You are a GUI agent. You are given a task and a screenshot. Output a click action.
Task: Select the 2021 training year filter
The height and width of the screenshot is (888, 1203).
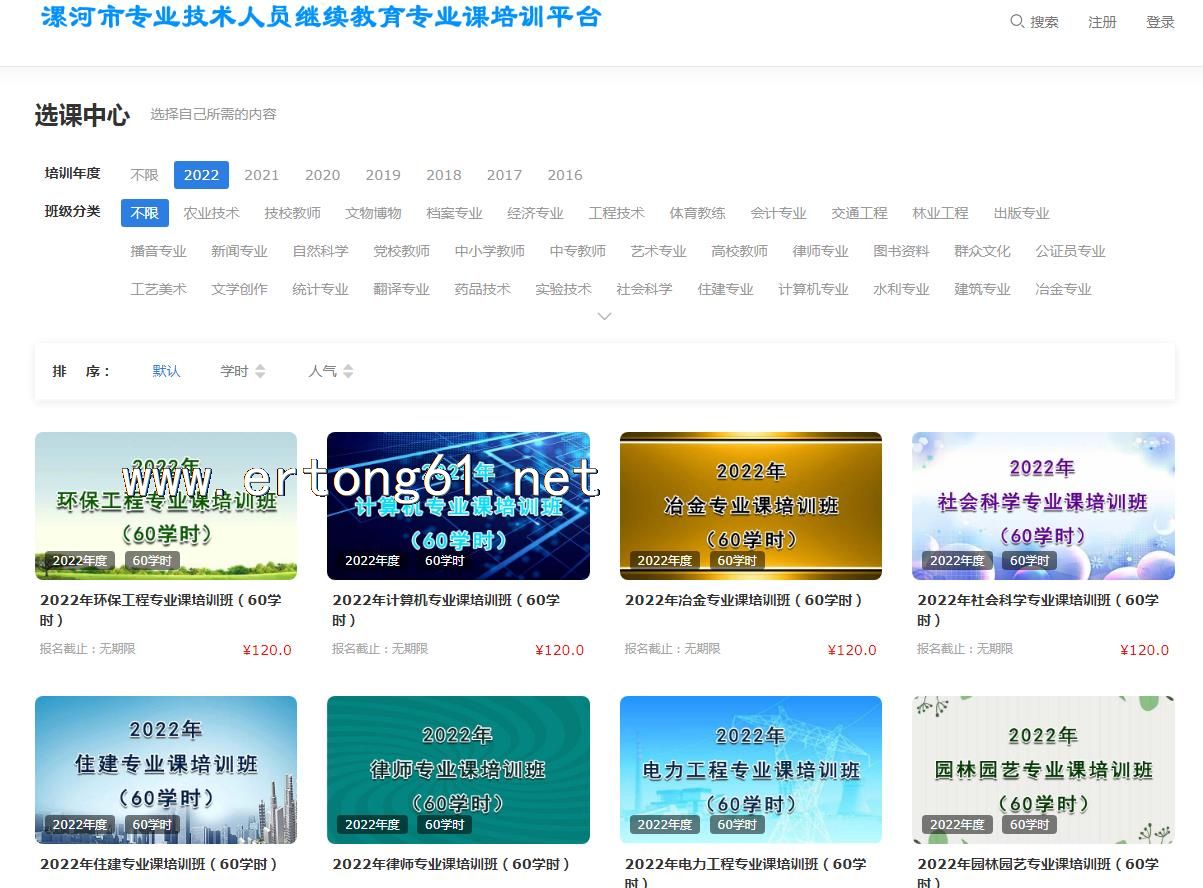[x=261, y=175]
